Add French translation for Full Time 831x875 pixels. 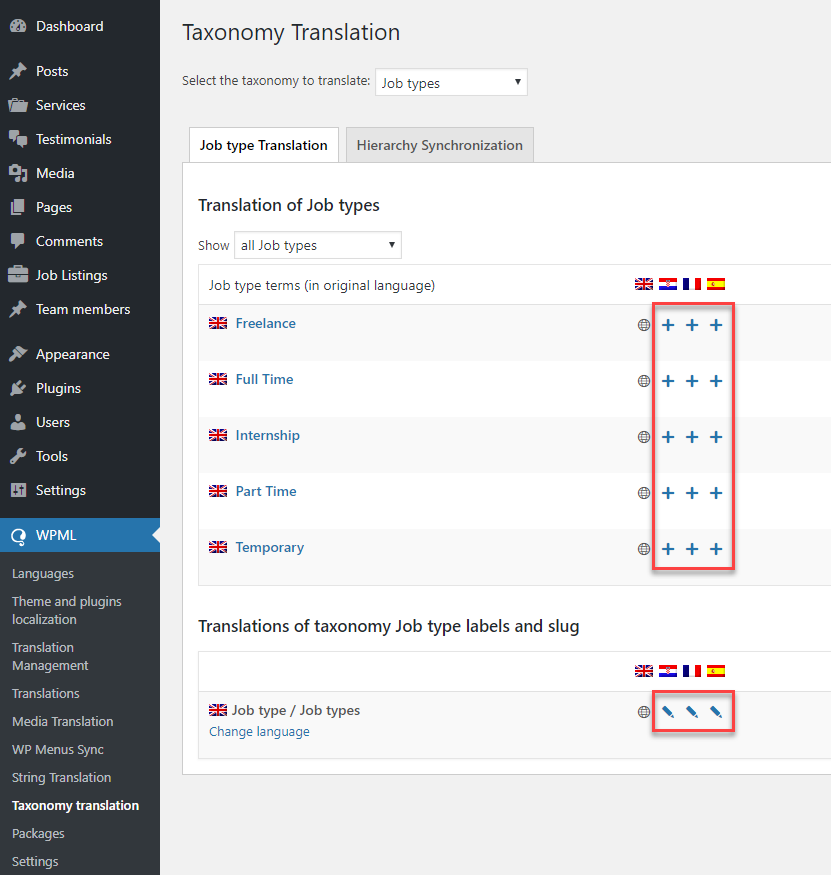click(x=691, y=381)
